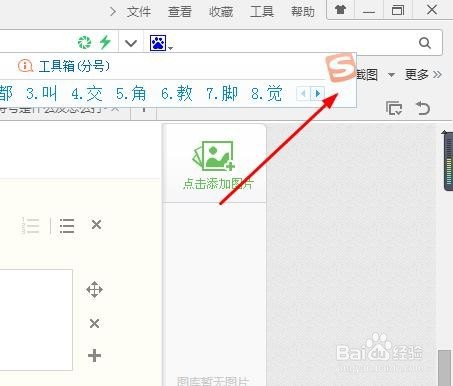Click the X next to list icons
Viewport: 453px width, 386px height.
point(96,225)
